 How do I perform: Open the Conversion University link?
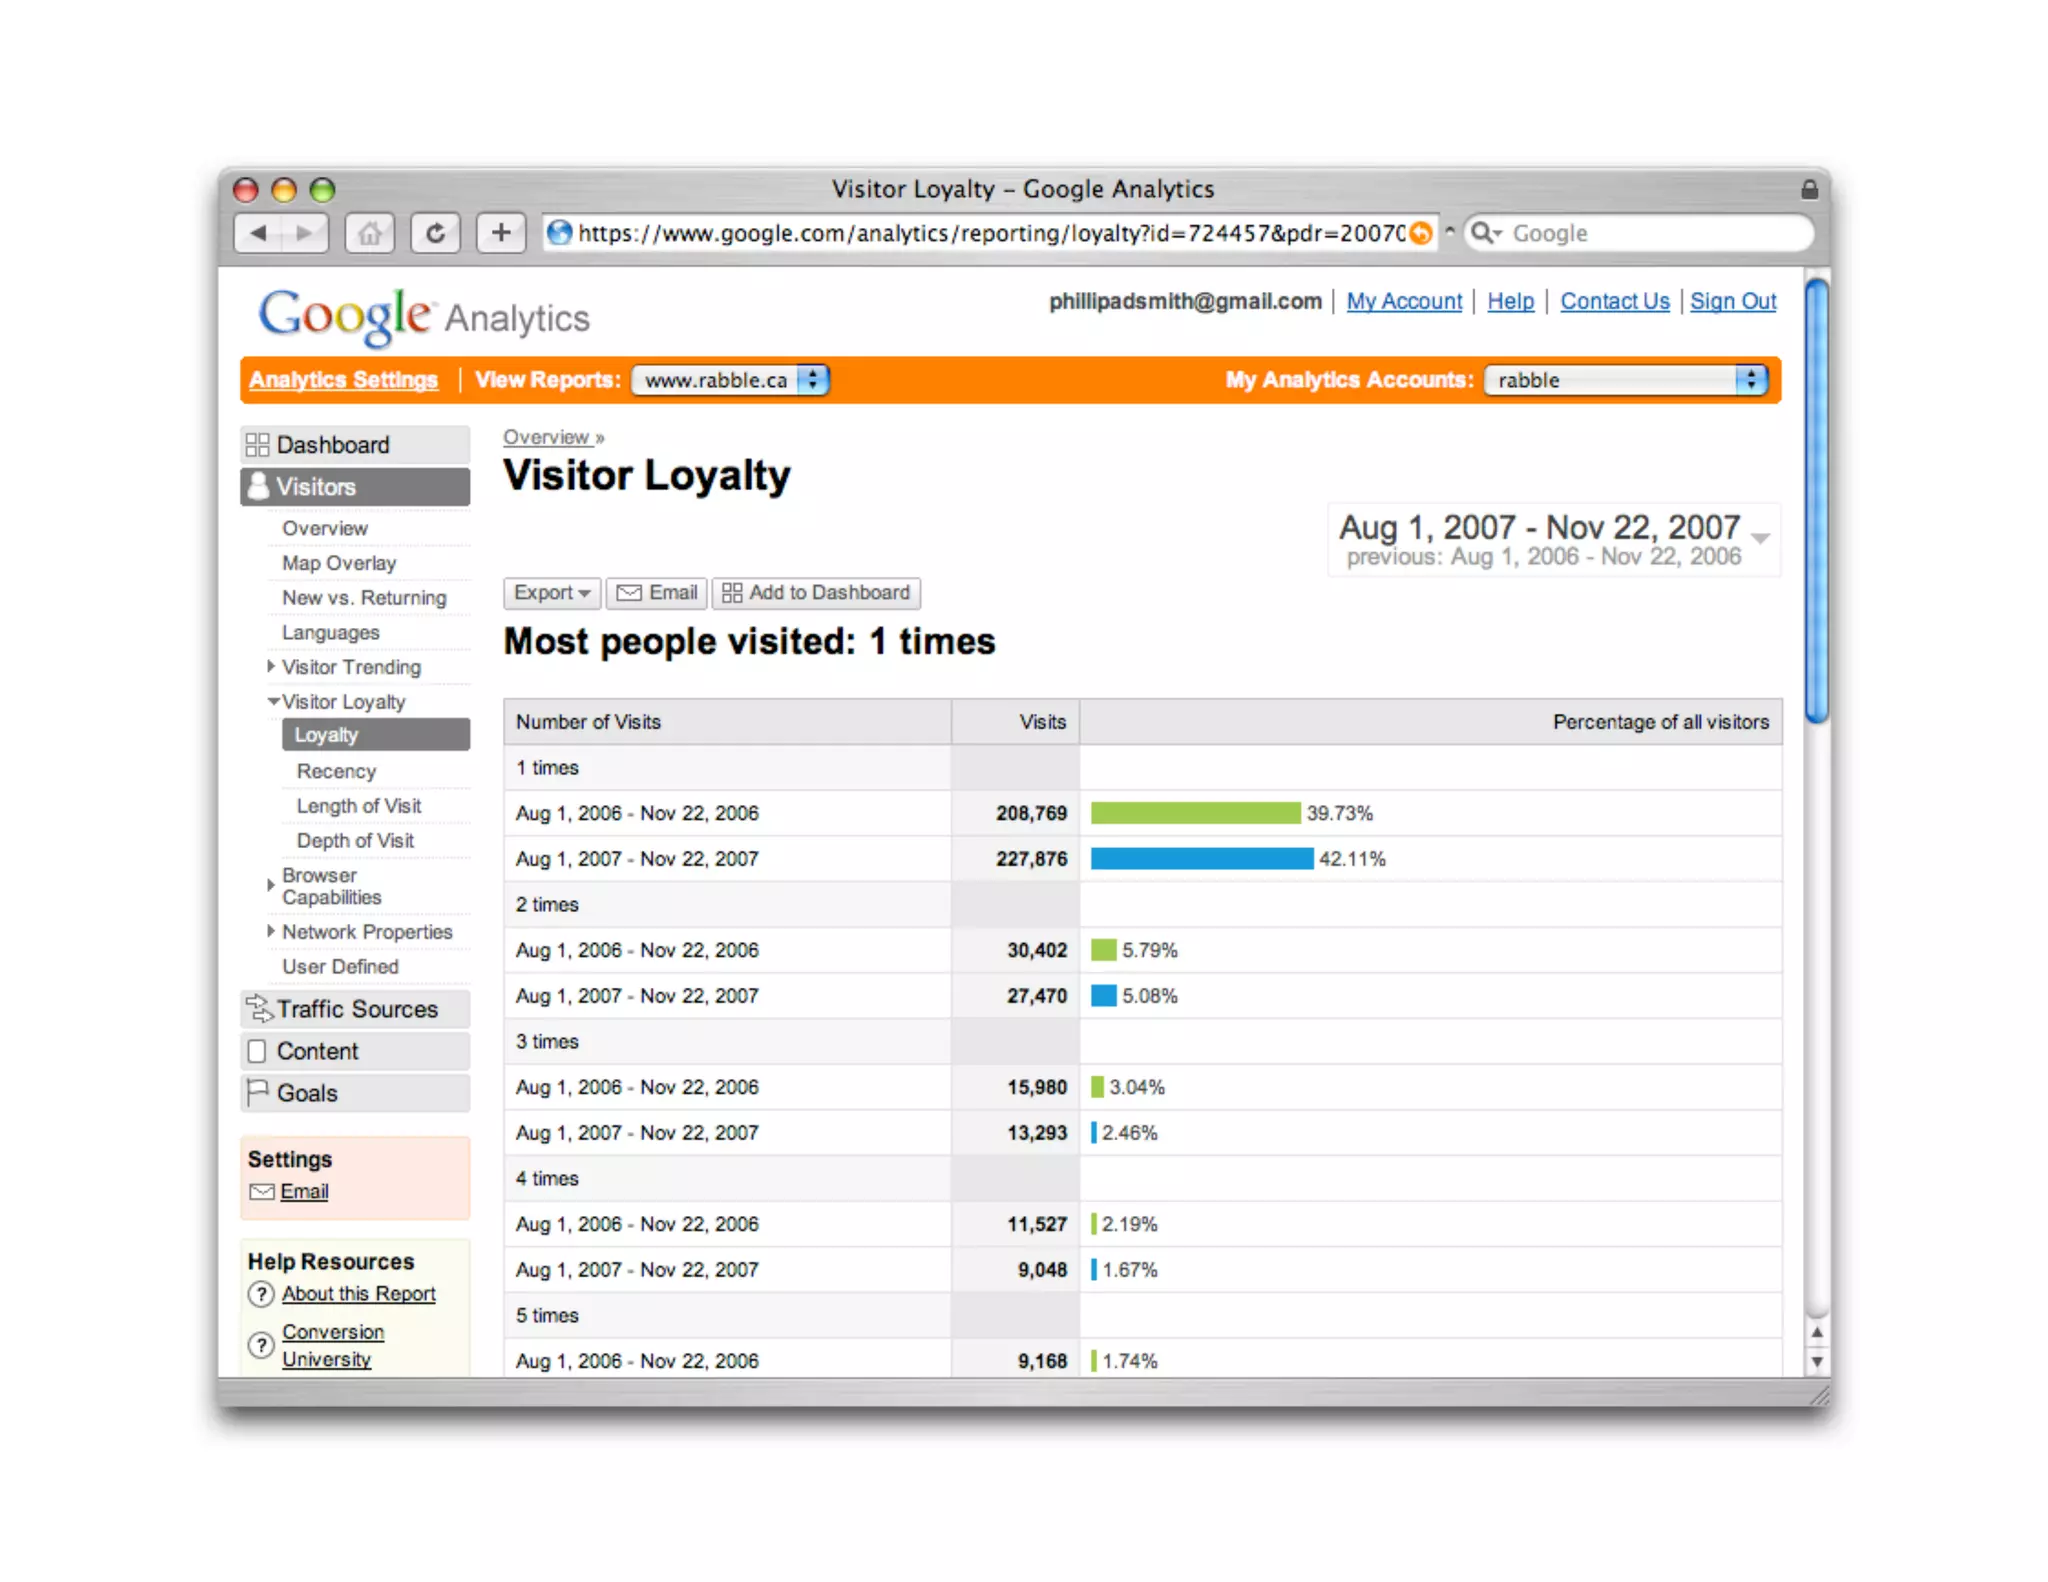pyautogui.click(x=333, y=1345)
